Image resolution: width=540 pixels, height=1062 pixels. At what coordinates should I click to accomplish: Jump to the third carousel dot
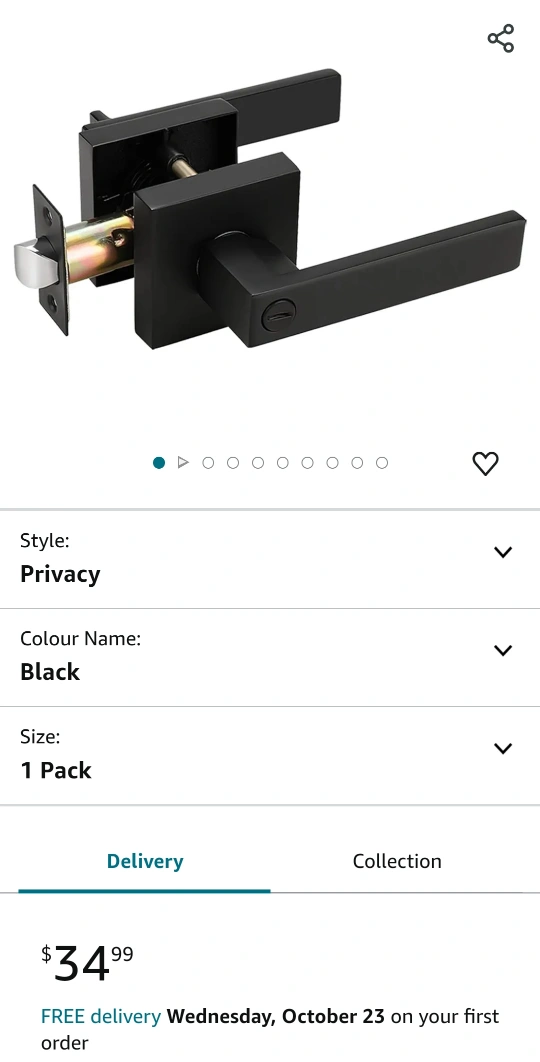208,463
